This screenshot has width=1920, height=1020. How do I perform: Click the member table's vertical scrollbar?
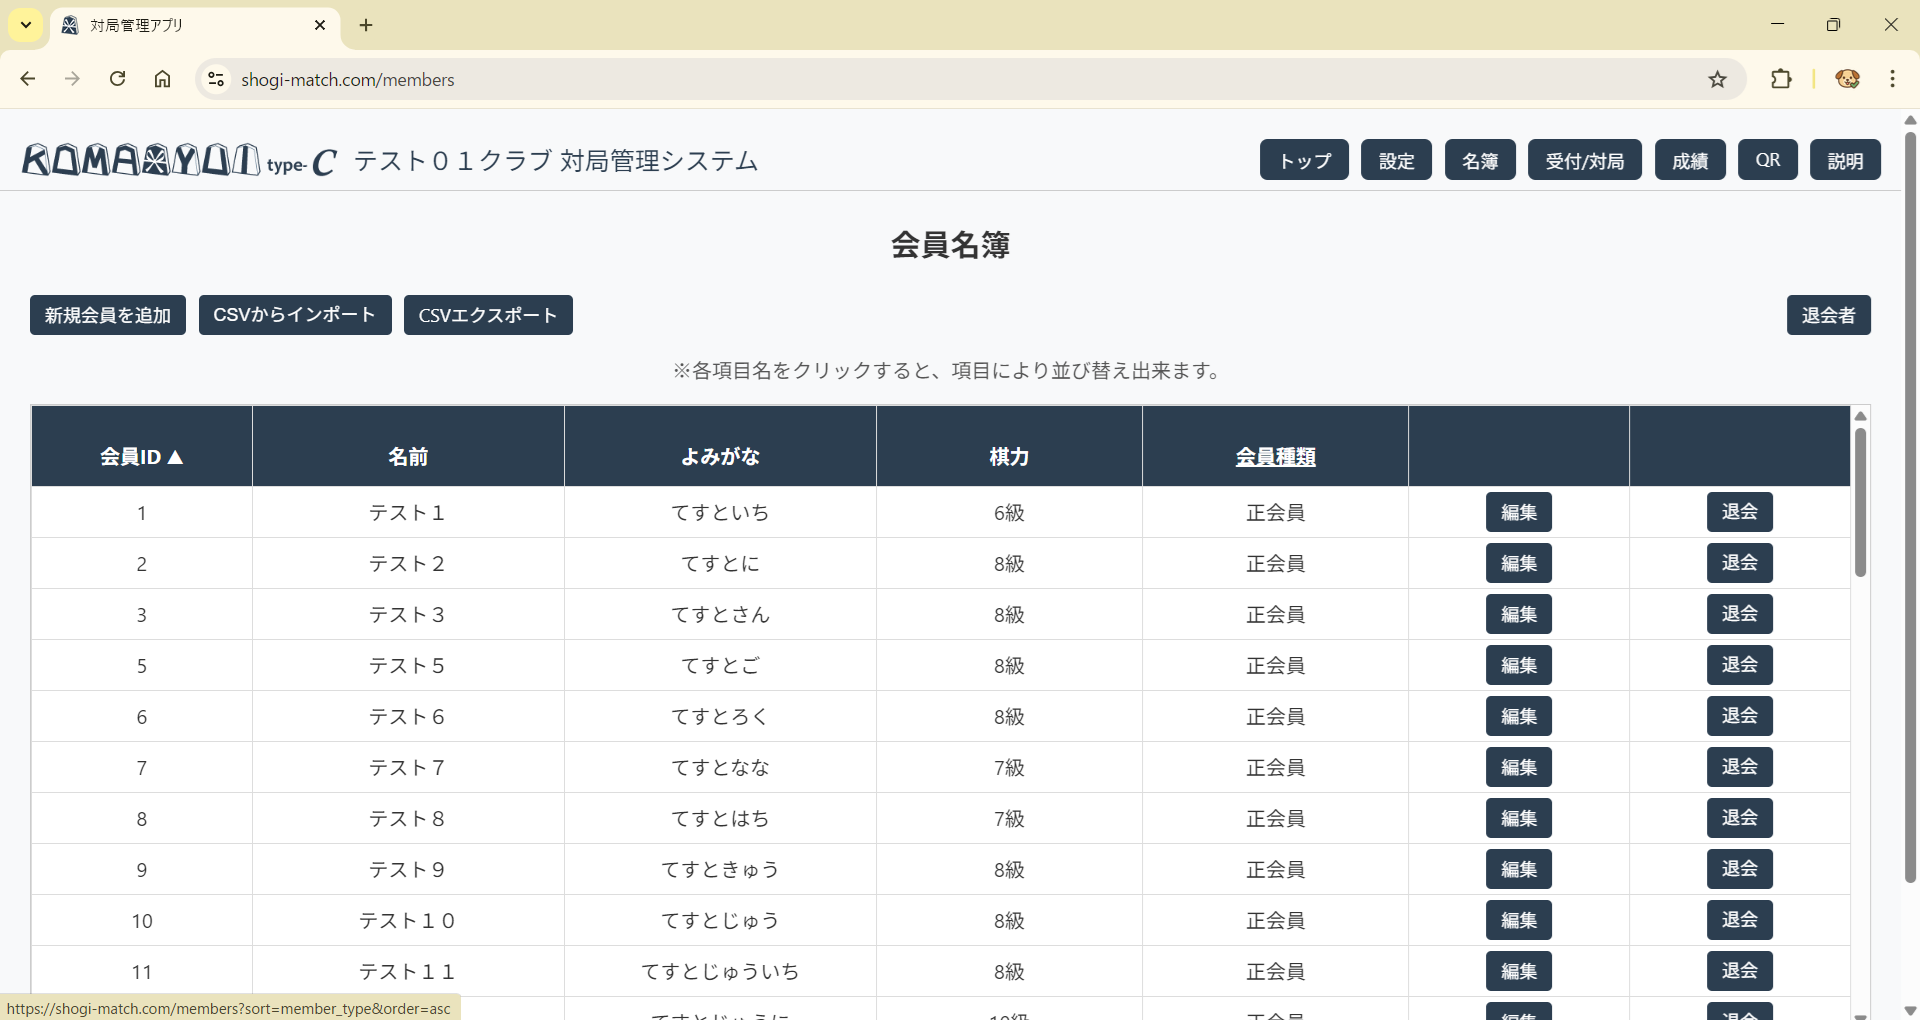click(1860, 502)
